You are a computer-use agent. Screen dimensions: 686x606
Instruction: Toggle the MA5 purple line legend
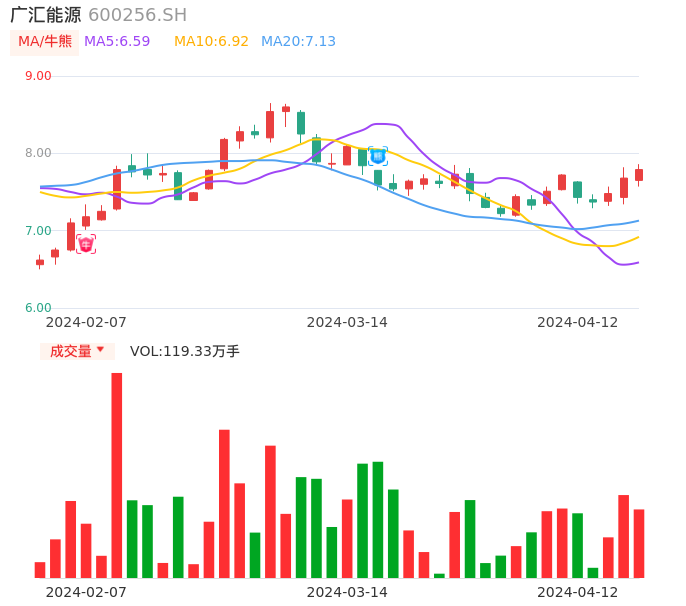(x=117, y=42)
